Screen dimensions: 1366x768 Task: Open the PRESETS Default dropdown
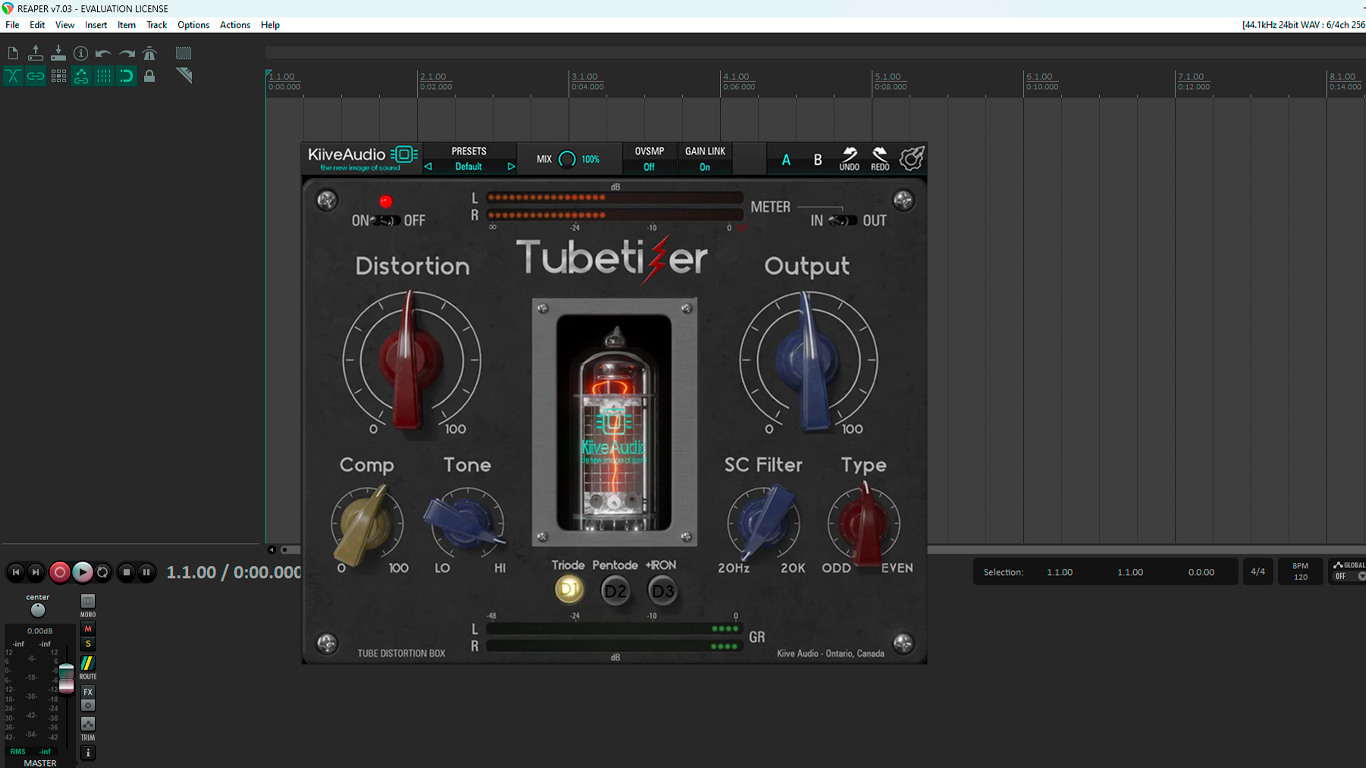[469, 167]
